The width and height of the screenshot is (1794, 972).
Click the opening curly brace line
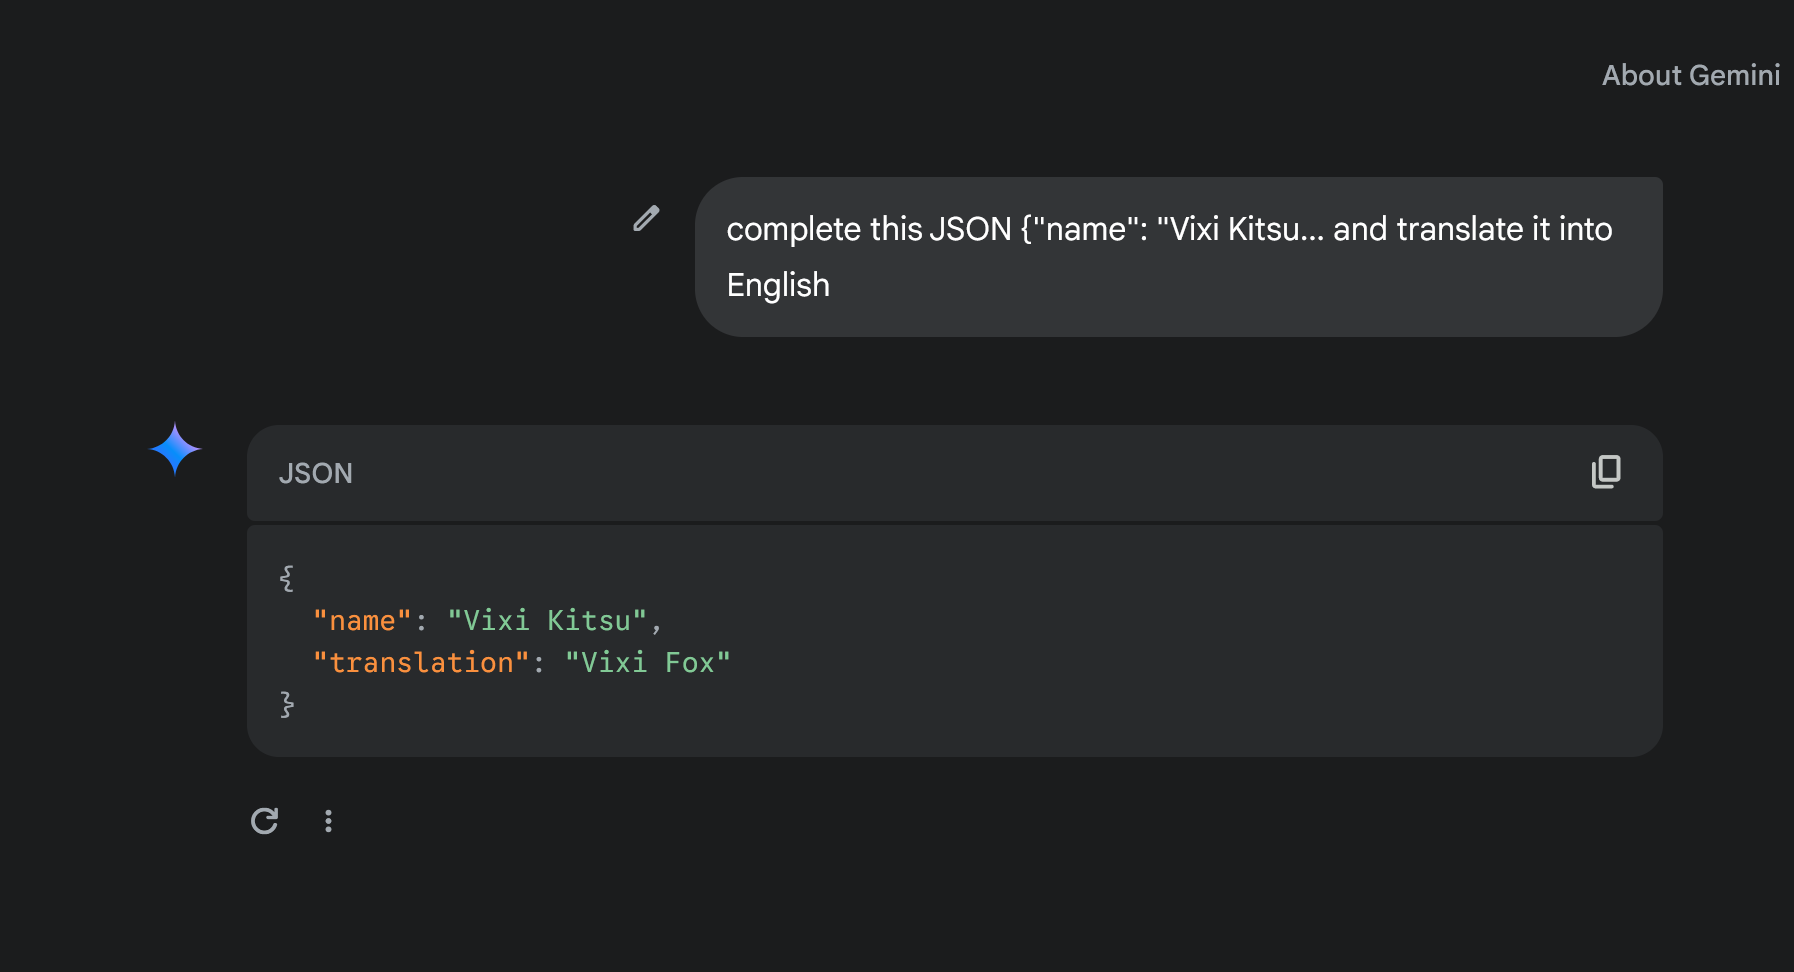[x=287, y=578]
